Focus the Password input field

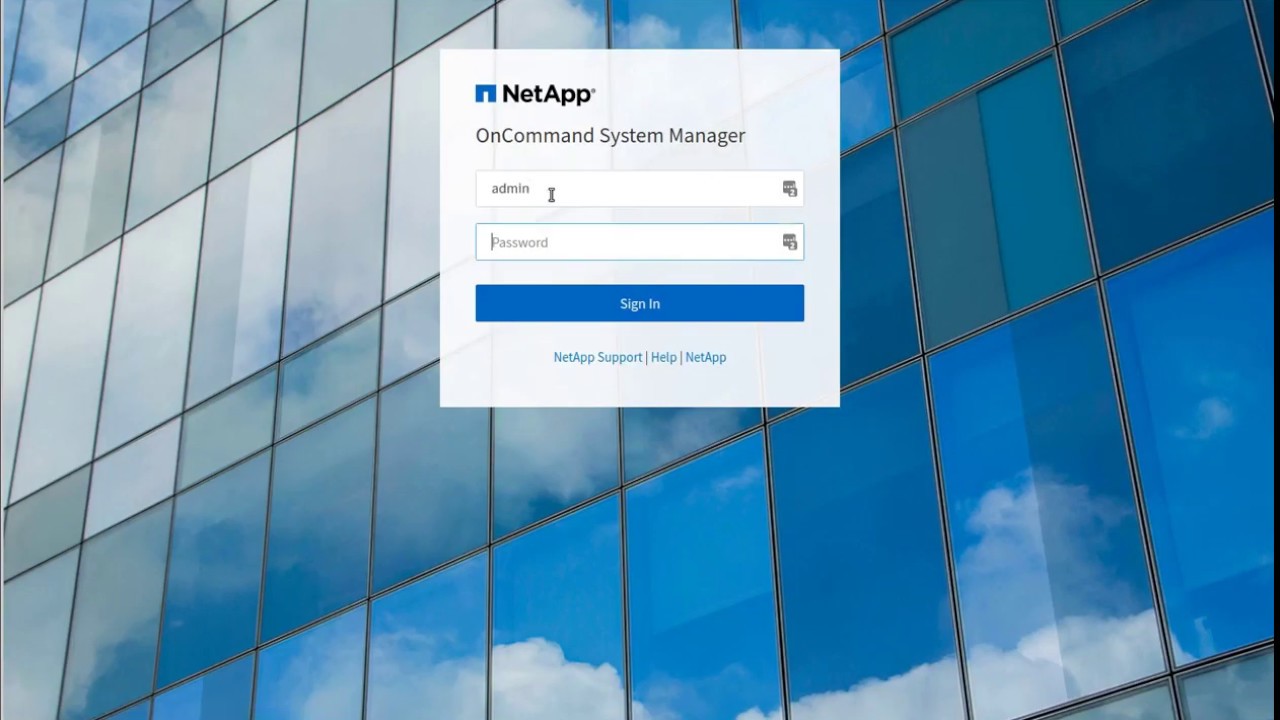point(639,242)
